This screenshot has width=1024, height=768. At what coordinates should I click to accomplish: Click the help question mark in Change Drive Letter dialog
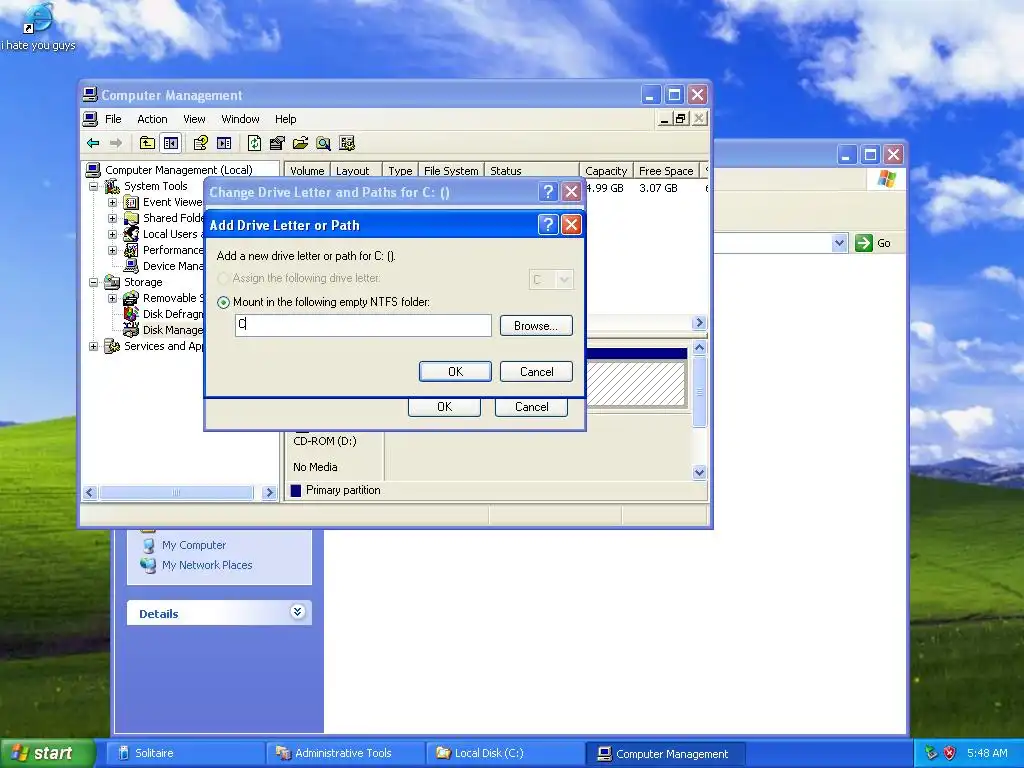pos(548,192)
